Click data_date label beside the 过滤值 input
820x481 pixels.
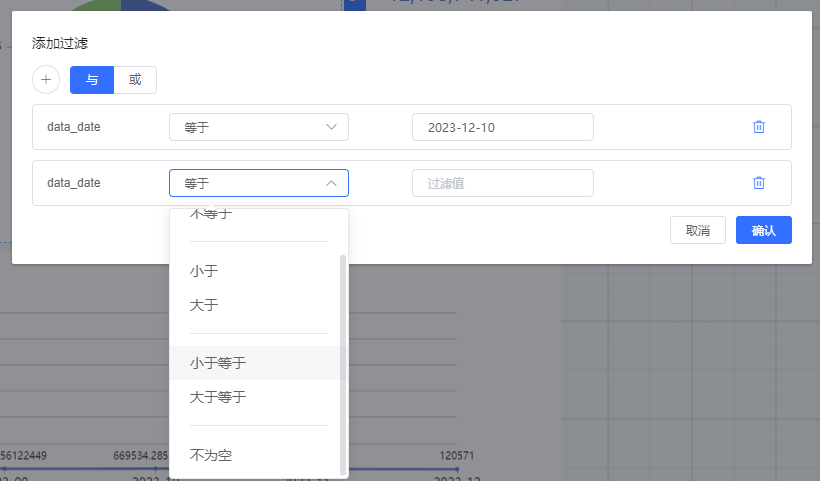[x=74, y=183]
